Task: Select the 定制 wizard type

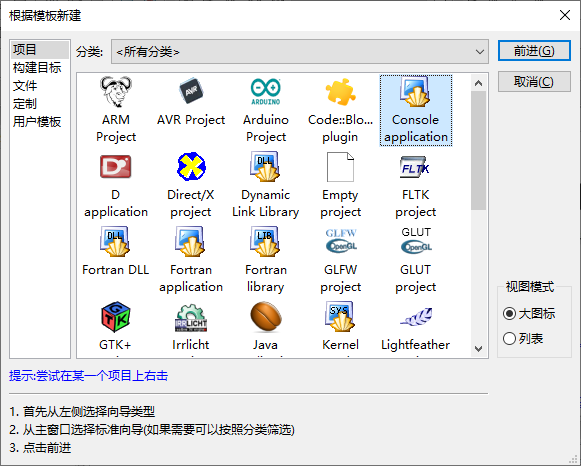Action: click(40, 103)
